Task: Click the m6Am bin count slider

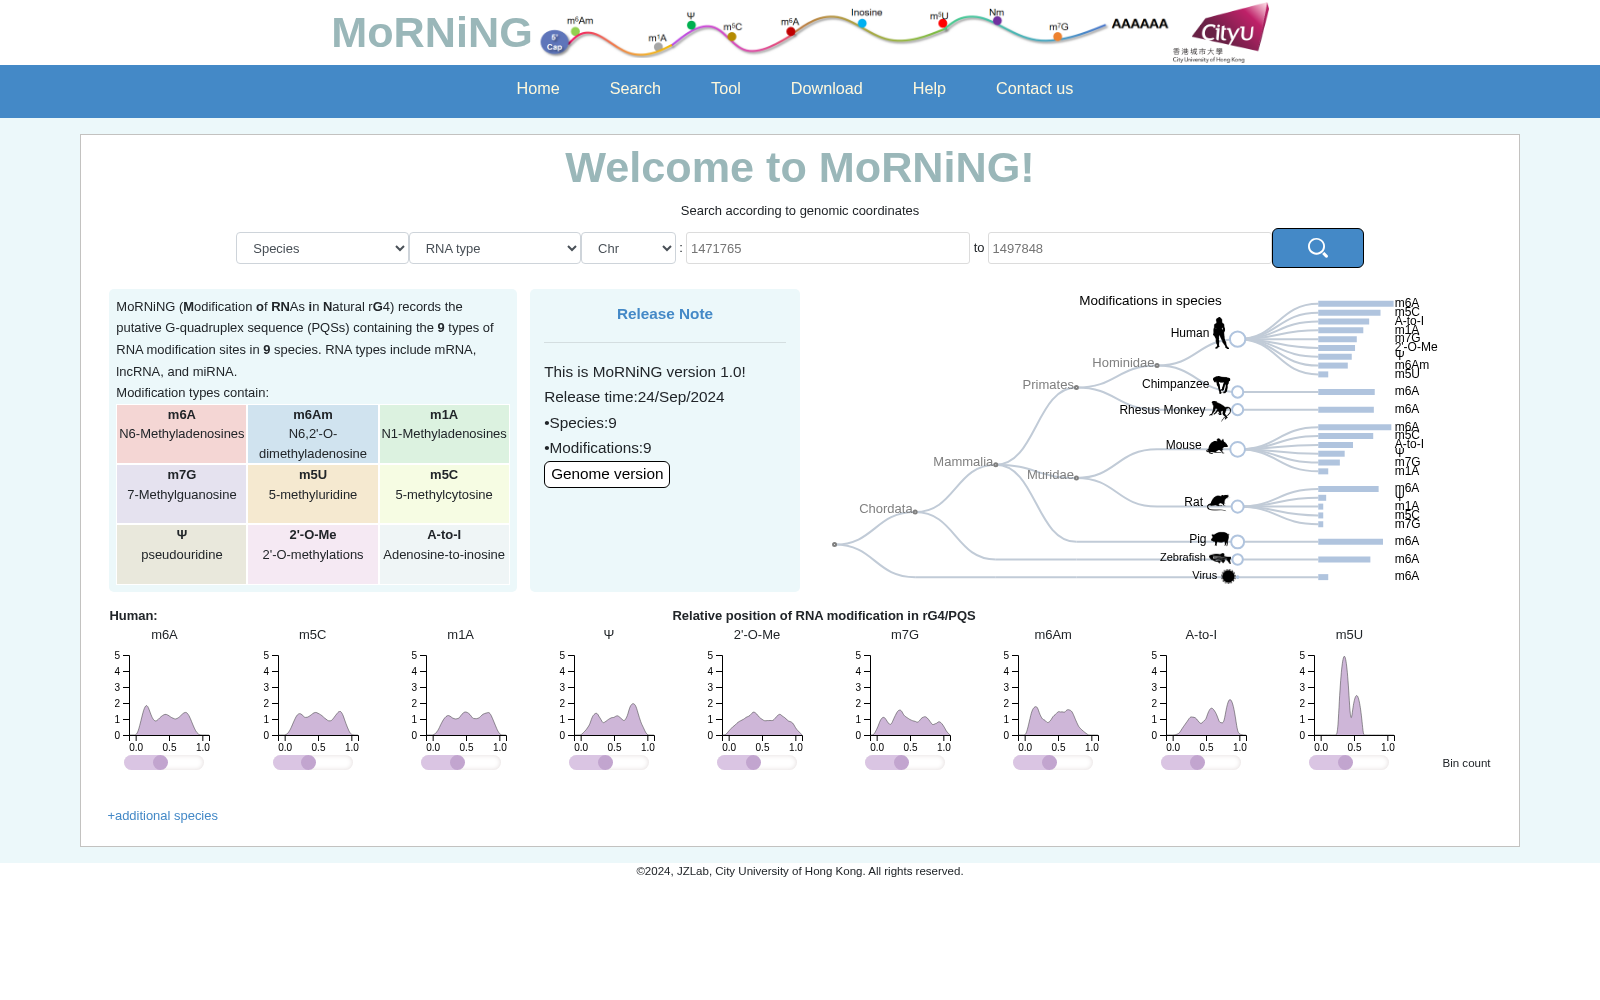Action: pos(1052,763)
